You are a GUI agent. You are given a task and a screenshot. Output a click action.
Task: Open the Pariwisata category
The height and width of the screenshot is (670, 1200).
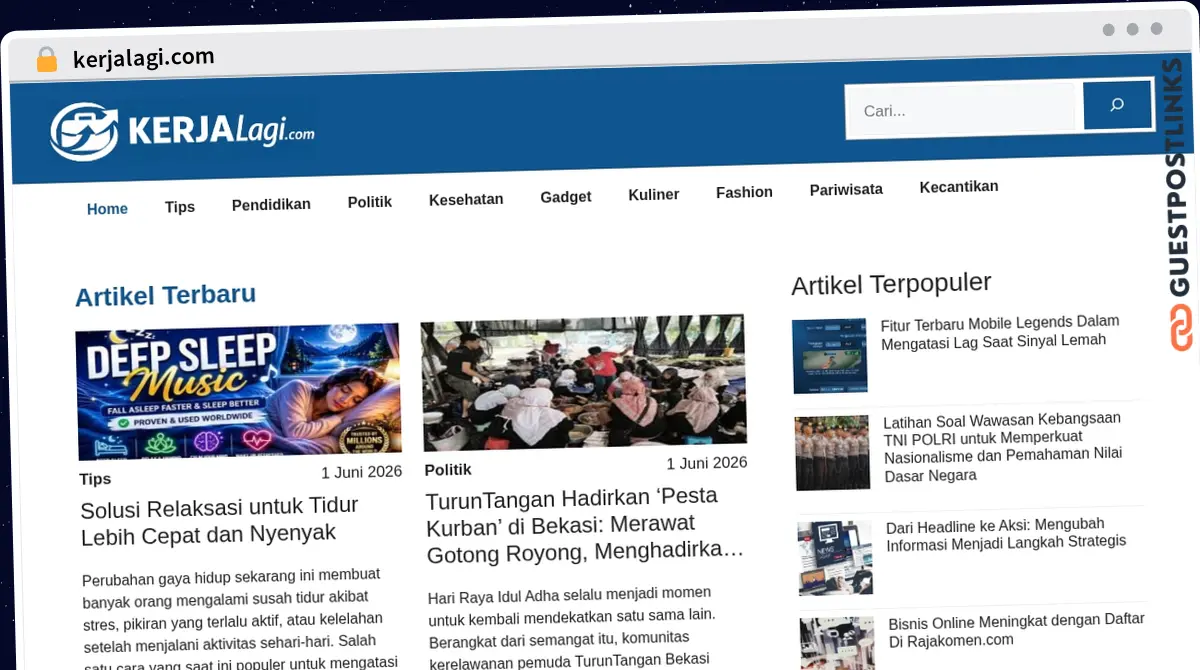[846, 189]
